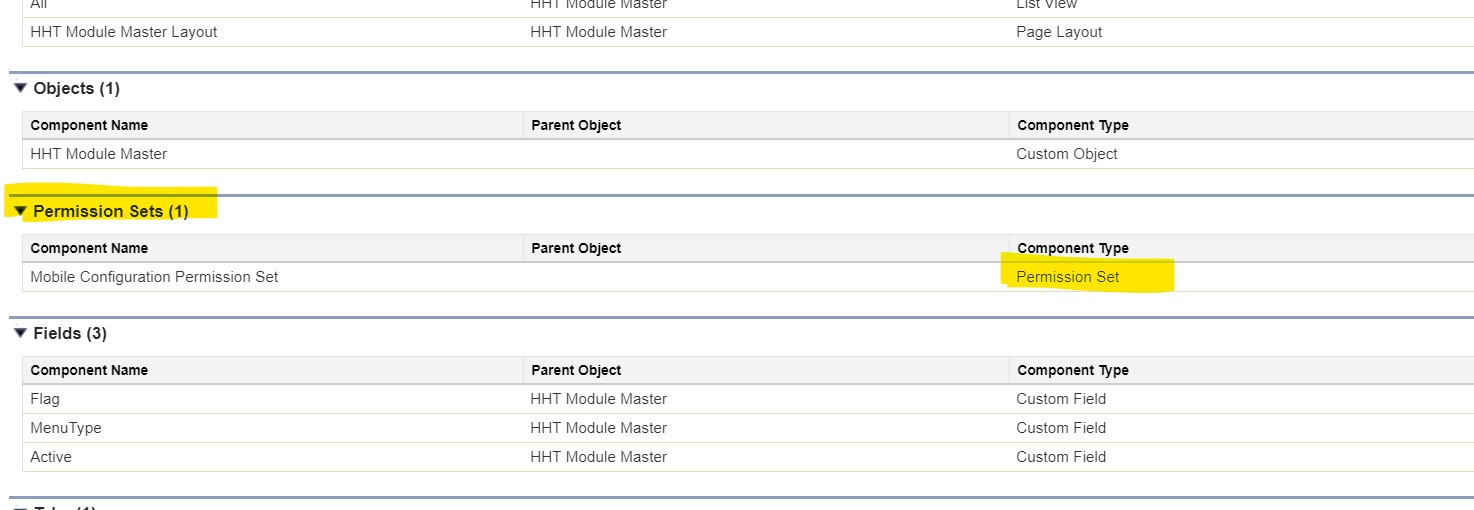The height and width of the screenshot is (510, 1474).
Task: Collapse the Fields section triangle
Action: point(20,333)
